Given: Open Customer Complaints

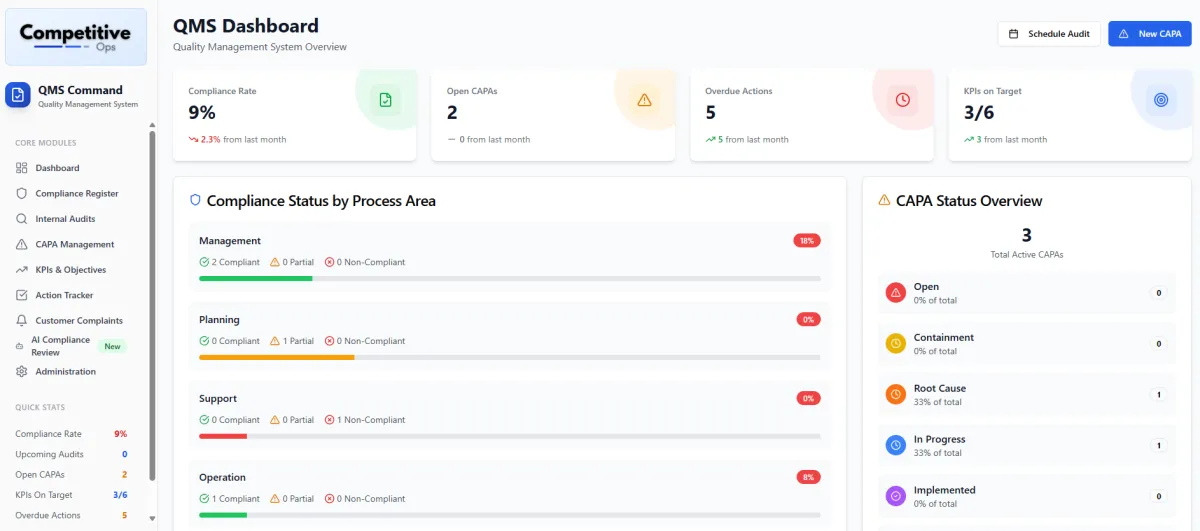Looking at the screenshot, I should coord(77,321).
